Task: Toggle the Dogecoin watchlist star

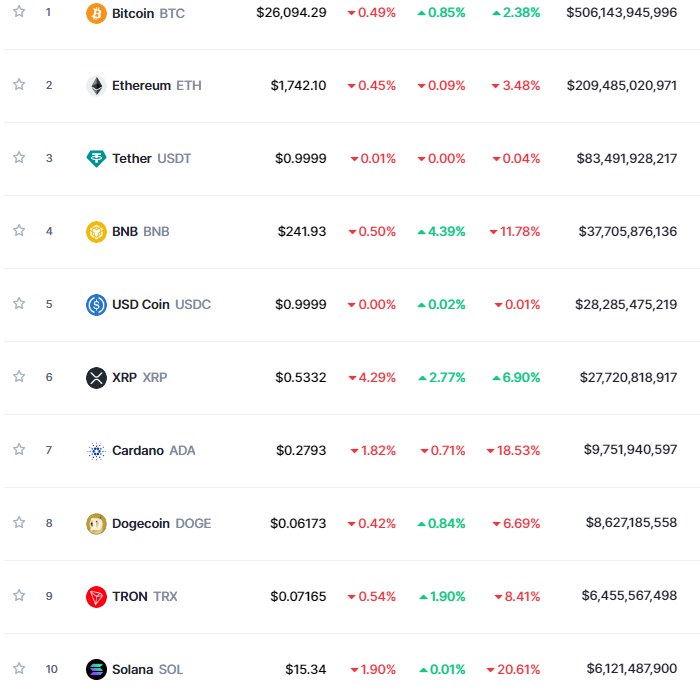Action: point(19,523)
